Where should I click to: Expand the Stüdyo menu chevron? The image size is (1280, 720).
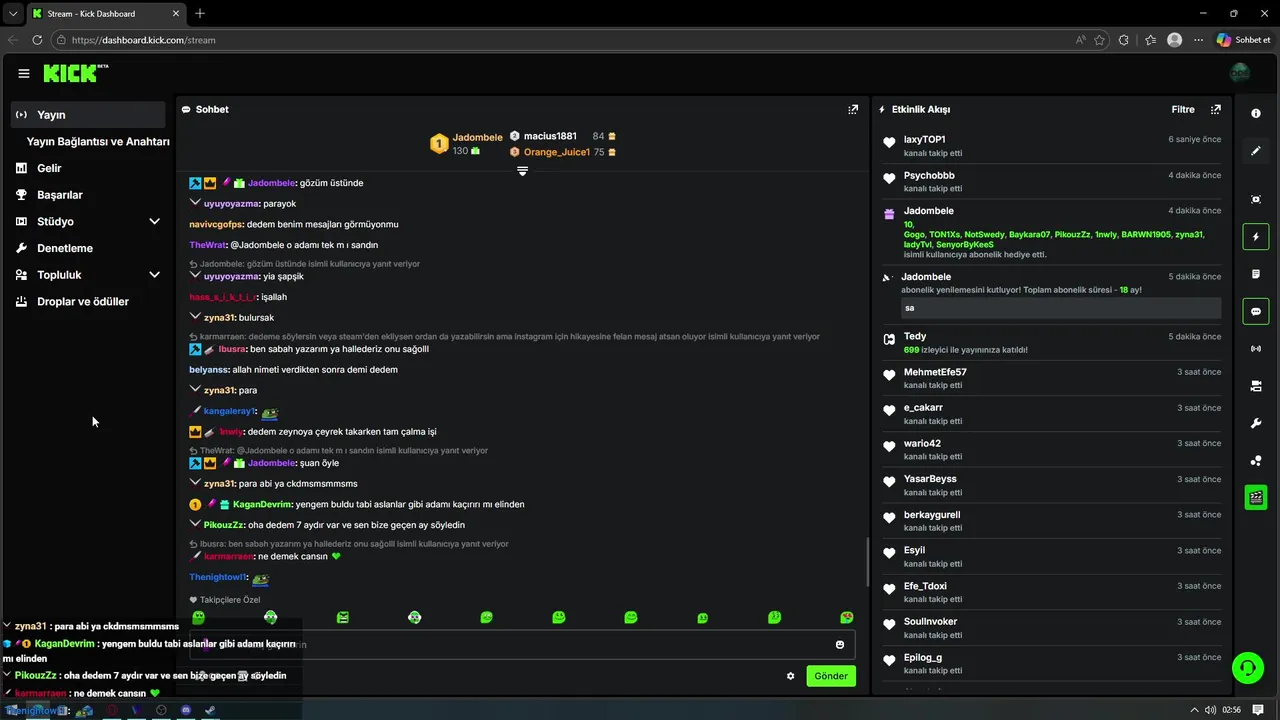[x=155, y=221]
